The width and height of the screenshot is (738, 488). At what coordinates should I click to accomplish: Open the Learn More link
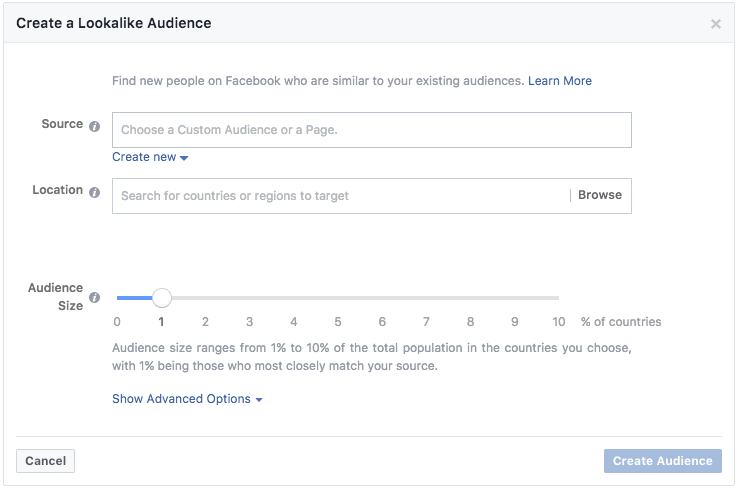point(560,81)
